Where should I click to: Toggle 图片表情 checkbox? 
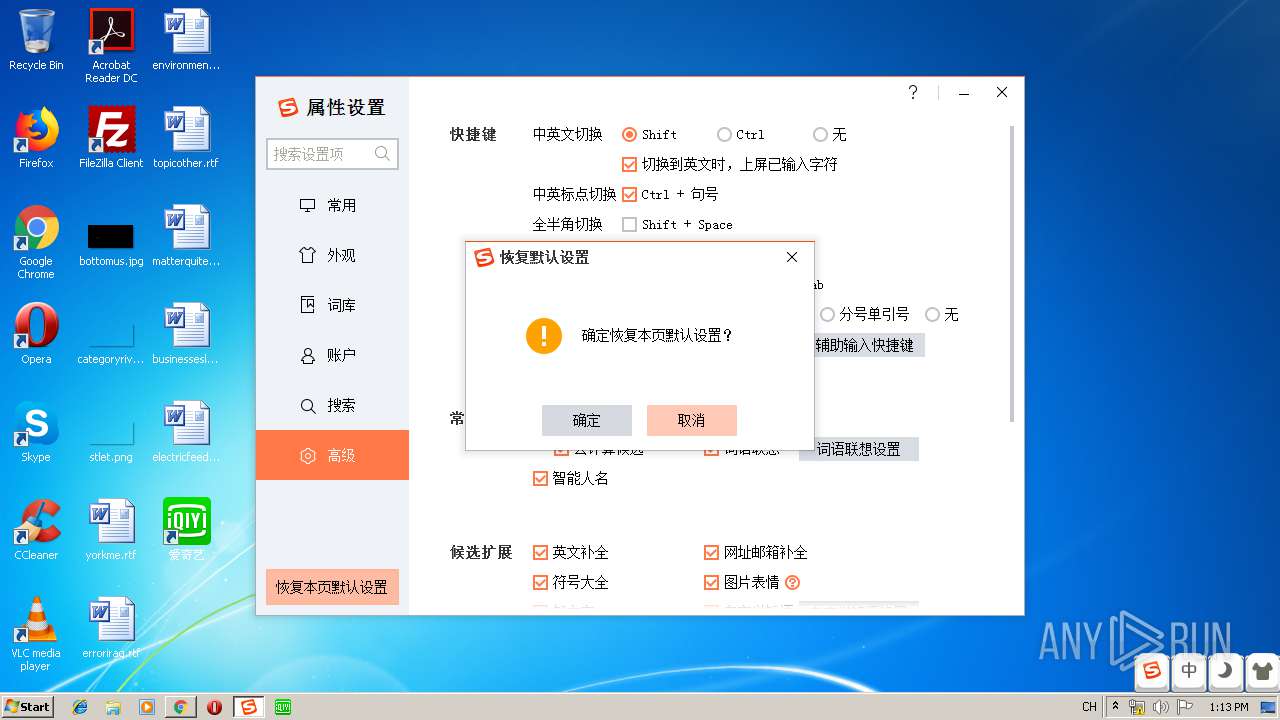point(712,582)
